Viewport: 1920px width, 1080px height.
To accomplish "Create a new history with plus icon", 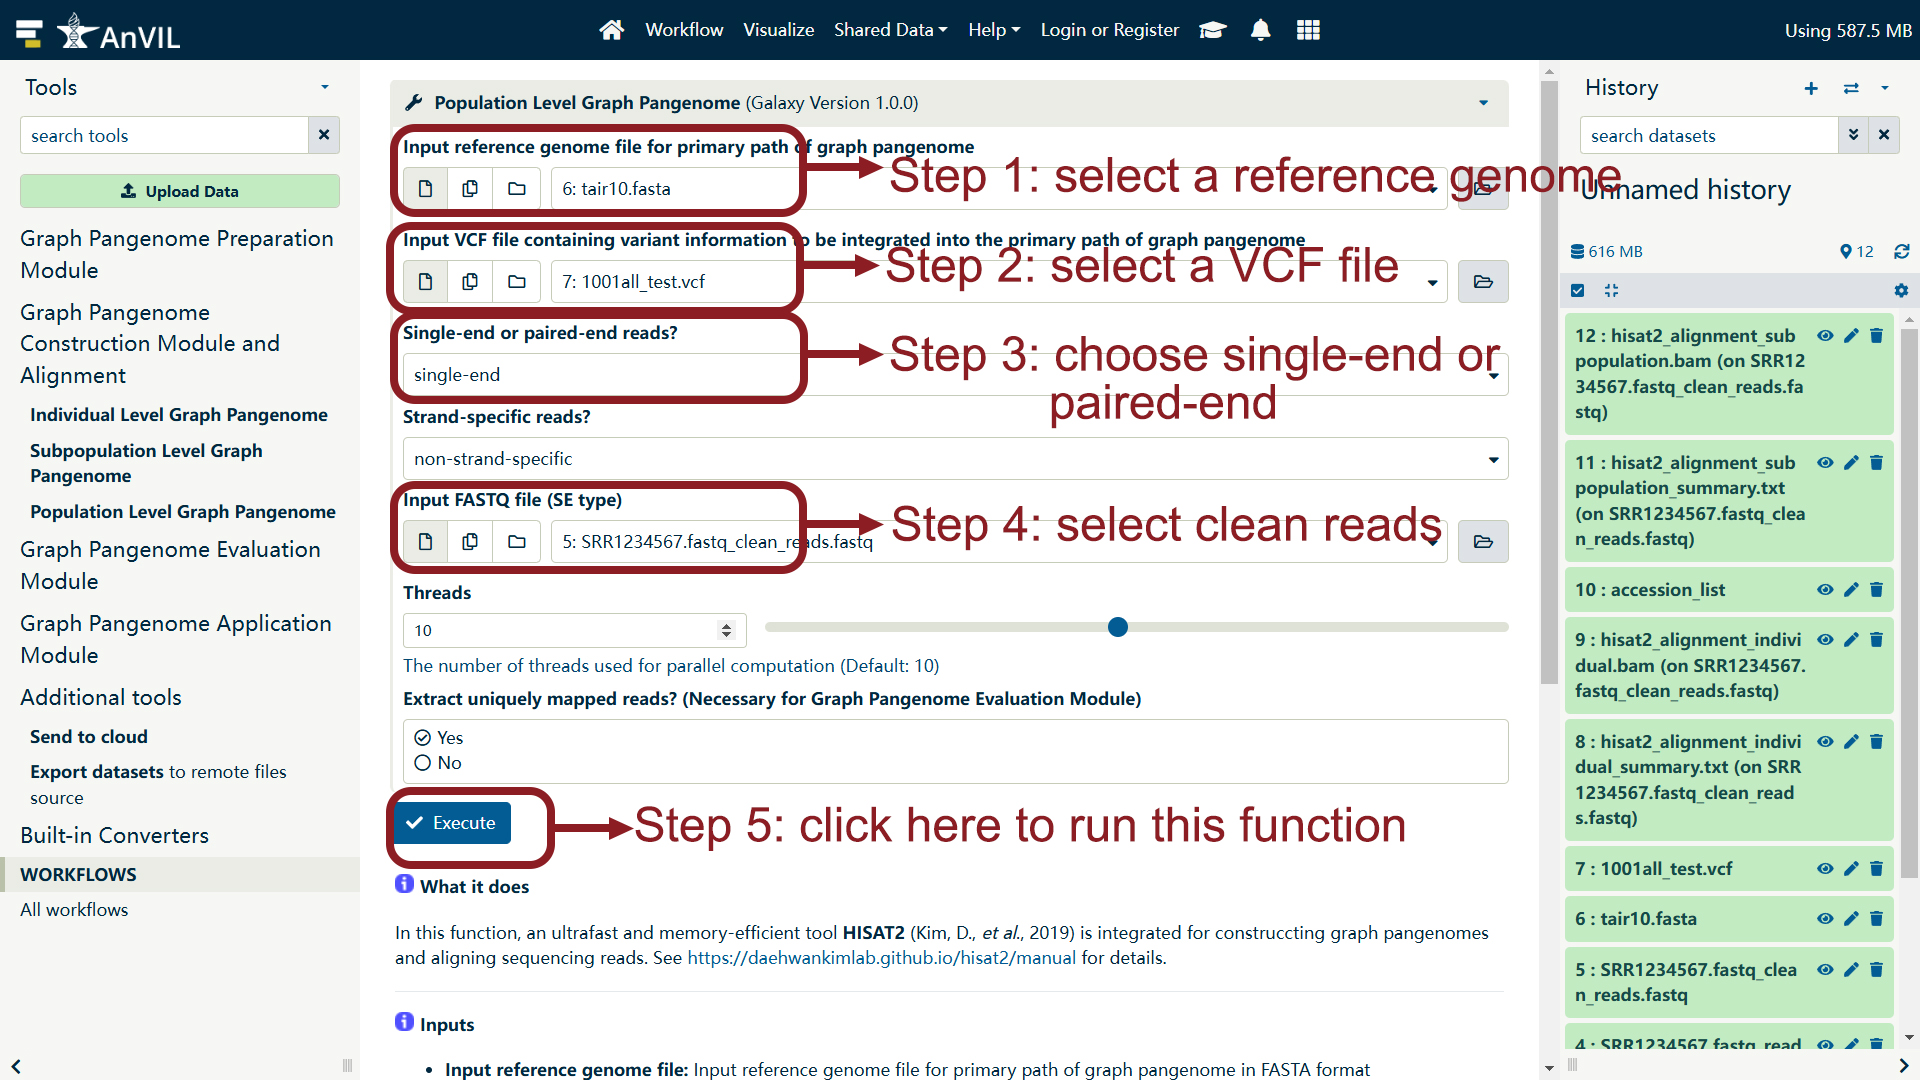I will coord(1811,88).
